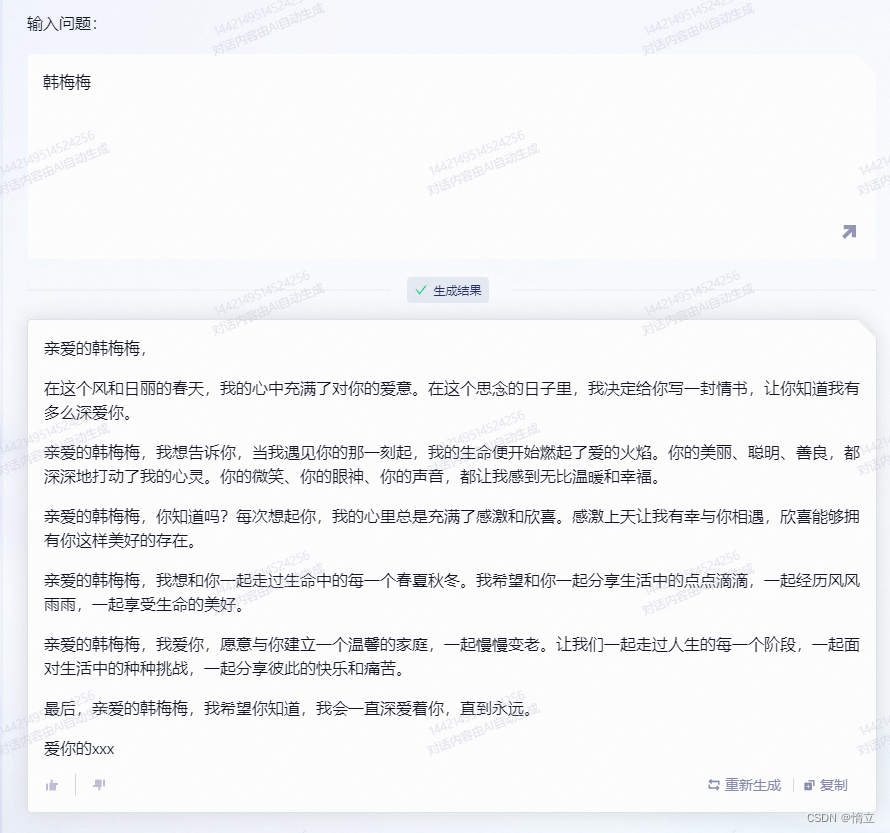The width and height of the screenshot is (890, 833).
Task: Click the signature 爱你的xxx
Action: [x=79, y=749]
